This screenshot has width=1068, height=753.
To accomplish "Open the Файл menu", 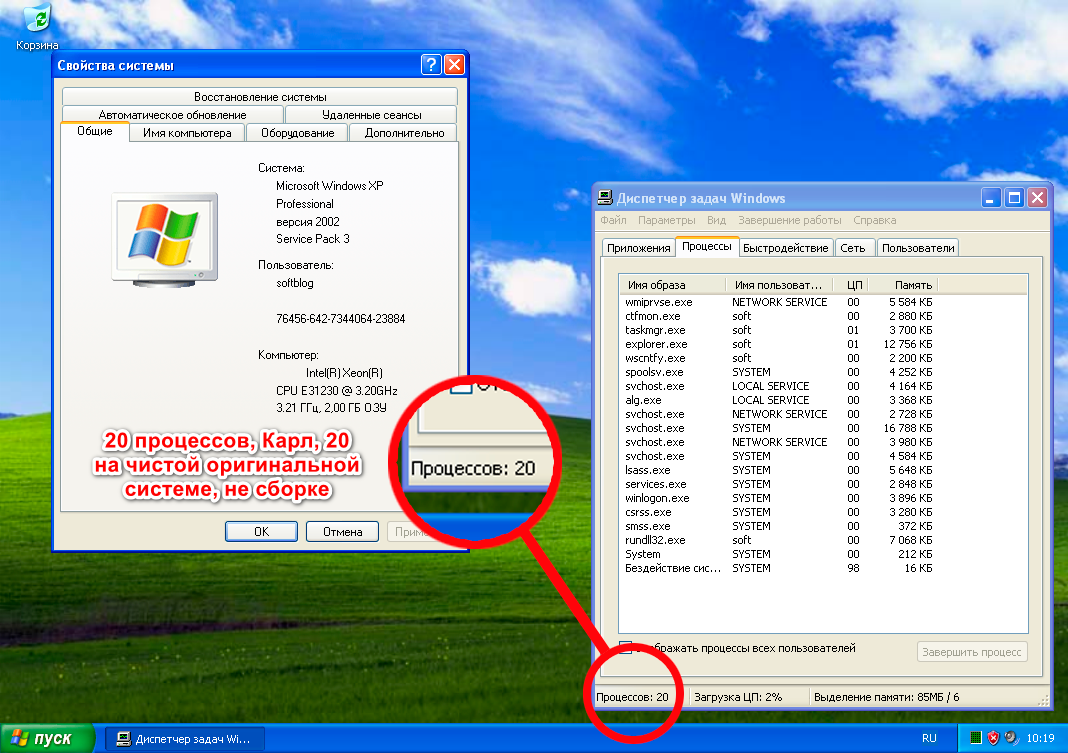I will [x=613, y=220].
